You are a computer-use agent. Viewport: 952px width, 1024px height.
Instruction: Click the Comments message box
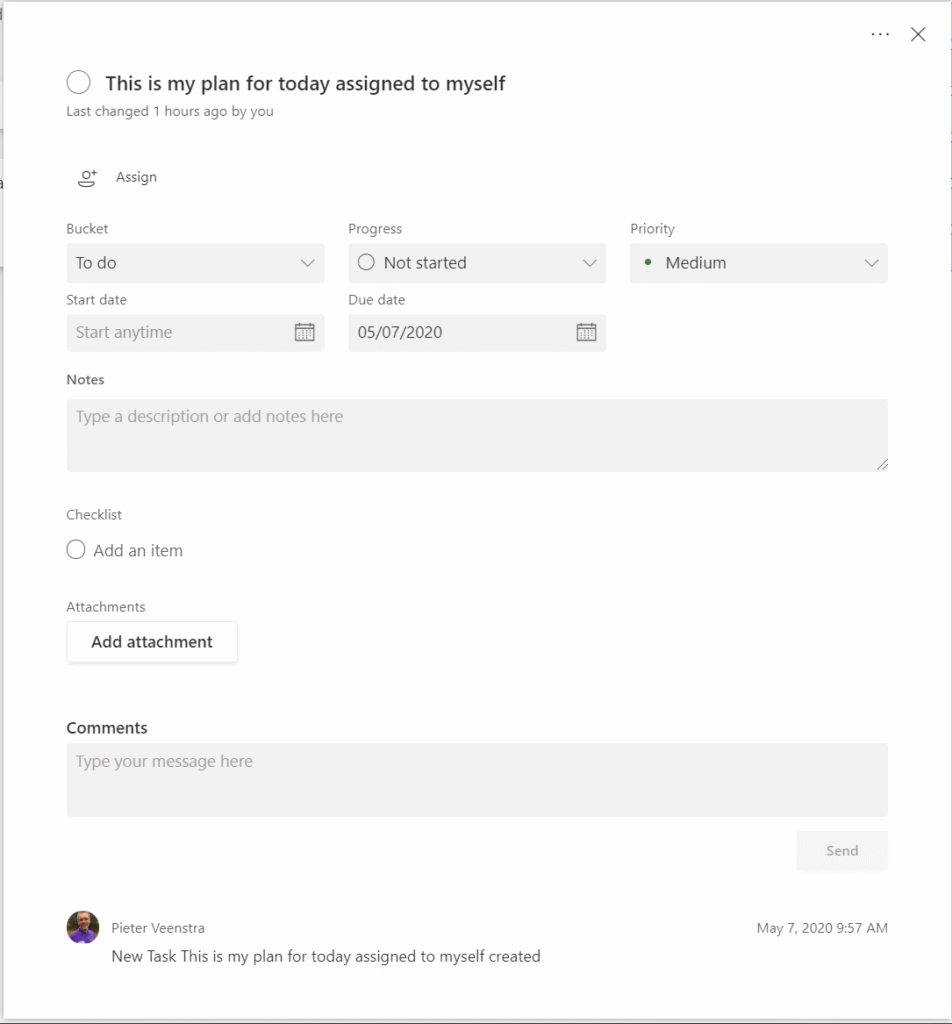[477, 780]
